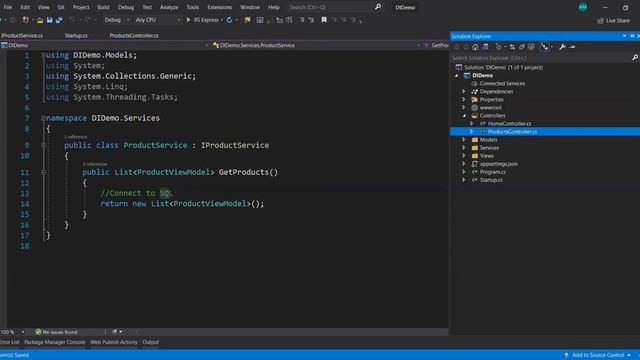Screen dimensions: 640x360
Task: Click the Live Share button
Action: tap(613, 20)
